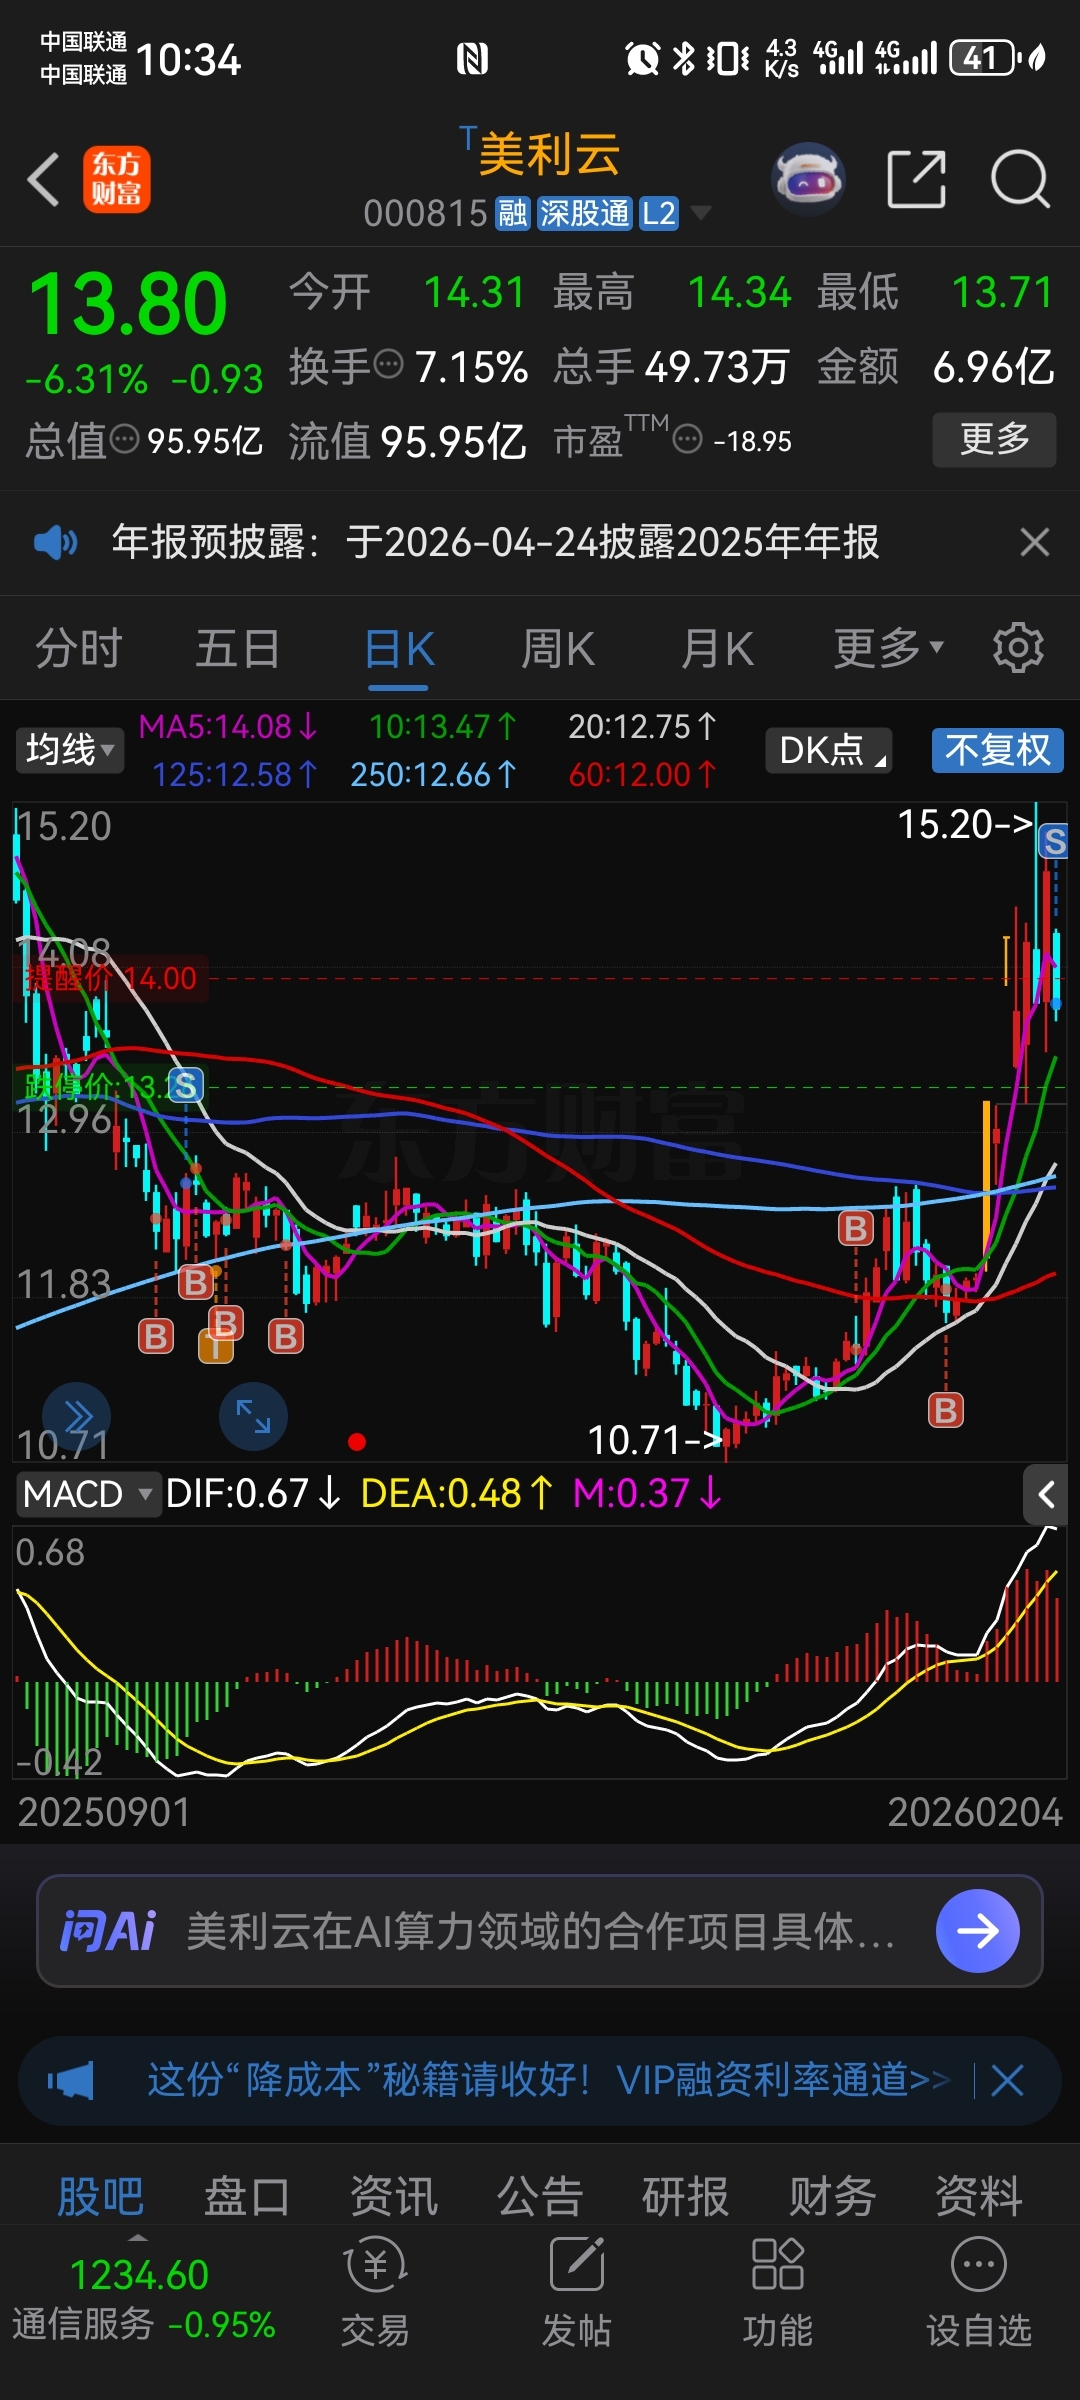Tap the 深股通 badge

(584, 213)
